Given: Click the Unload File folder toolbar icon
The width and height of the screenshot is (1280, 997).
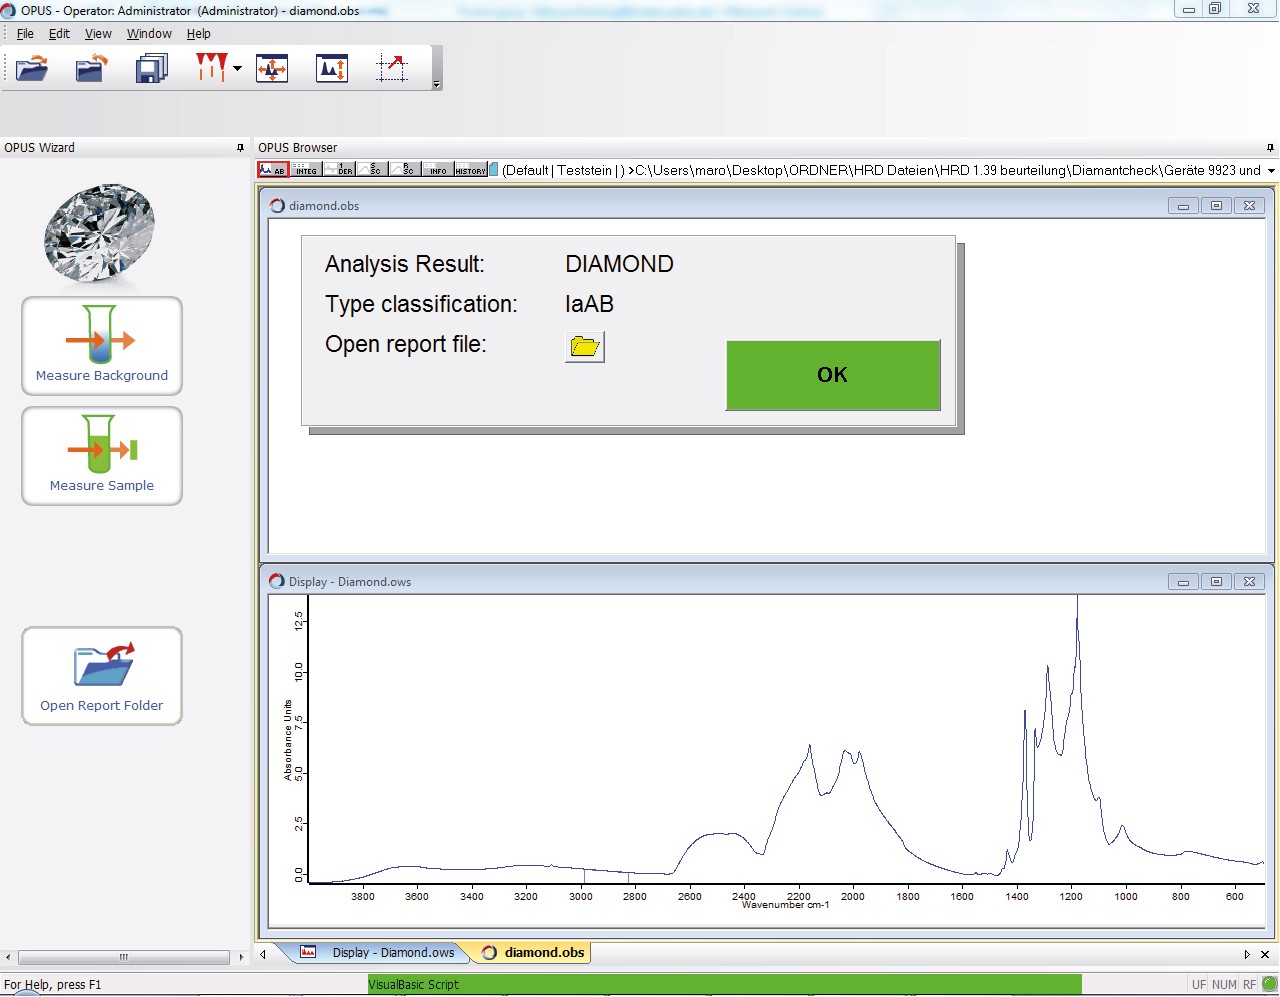Looking at the screenshot, I should coord(91,68).
